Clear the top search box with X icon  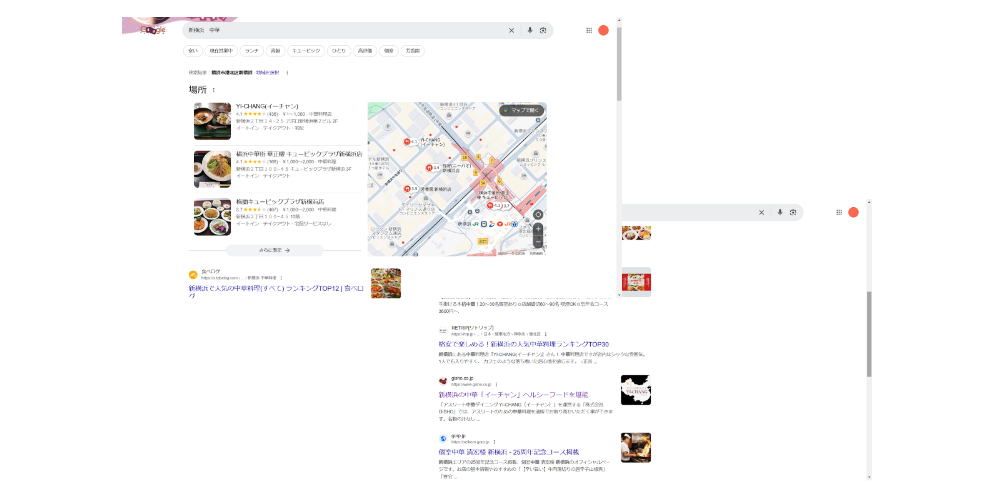click(511, 31)
